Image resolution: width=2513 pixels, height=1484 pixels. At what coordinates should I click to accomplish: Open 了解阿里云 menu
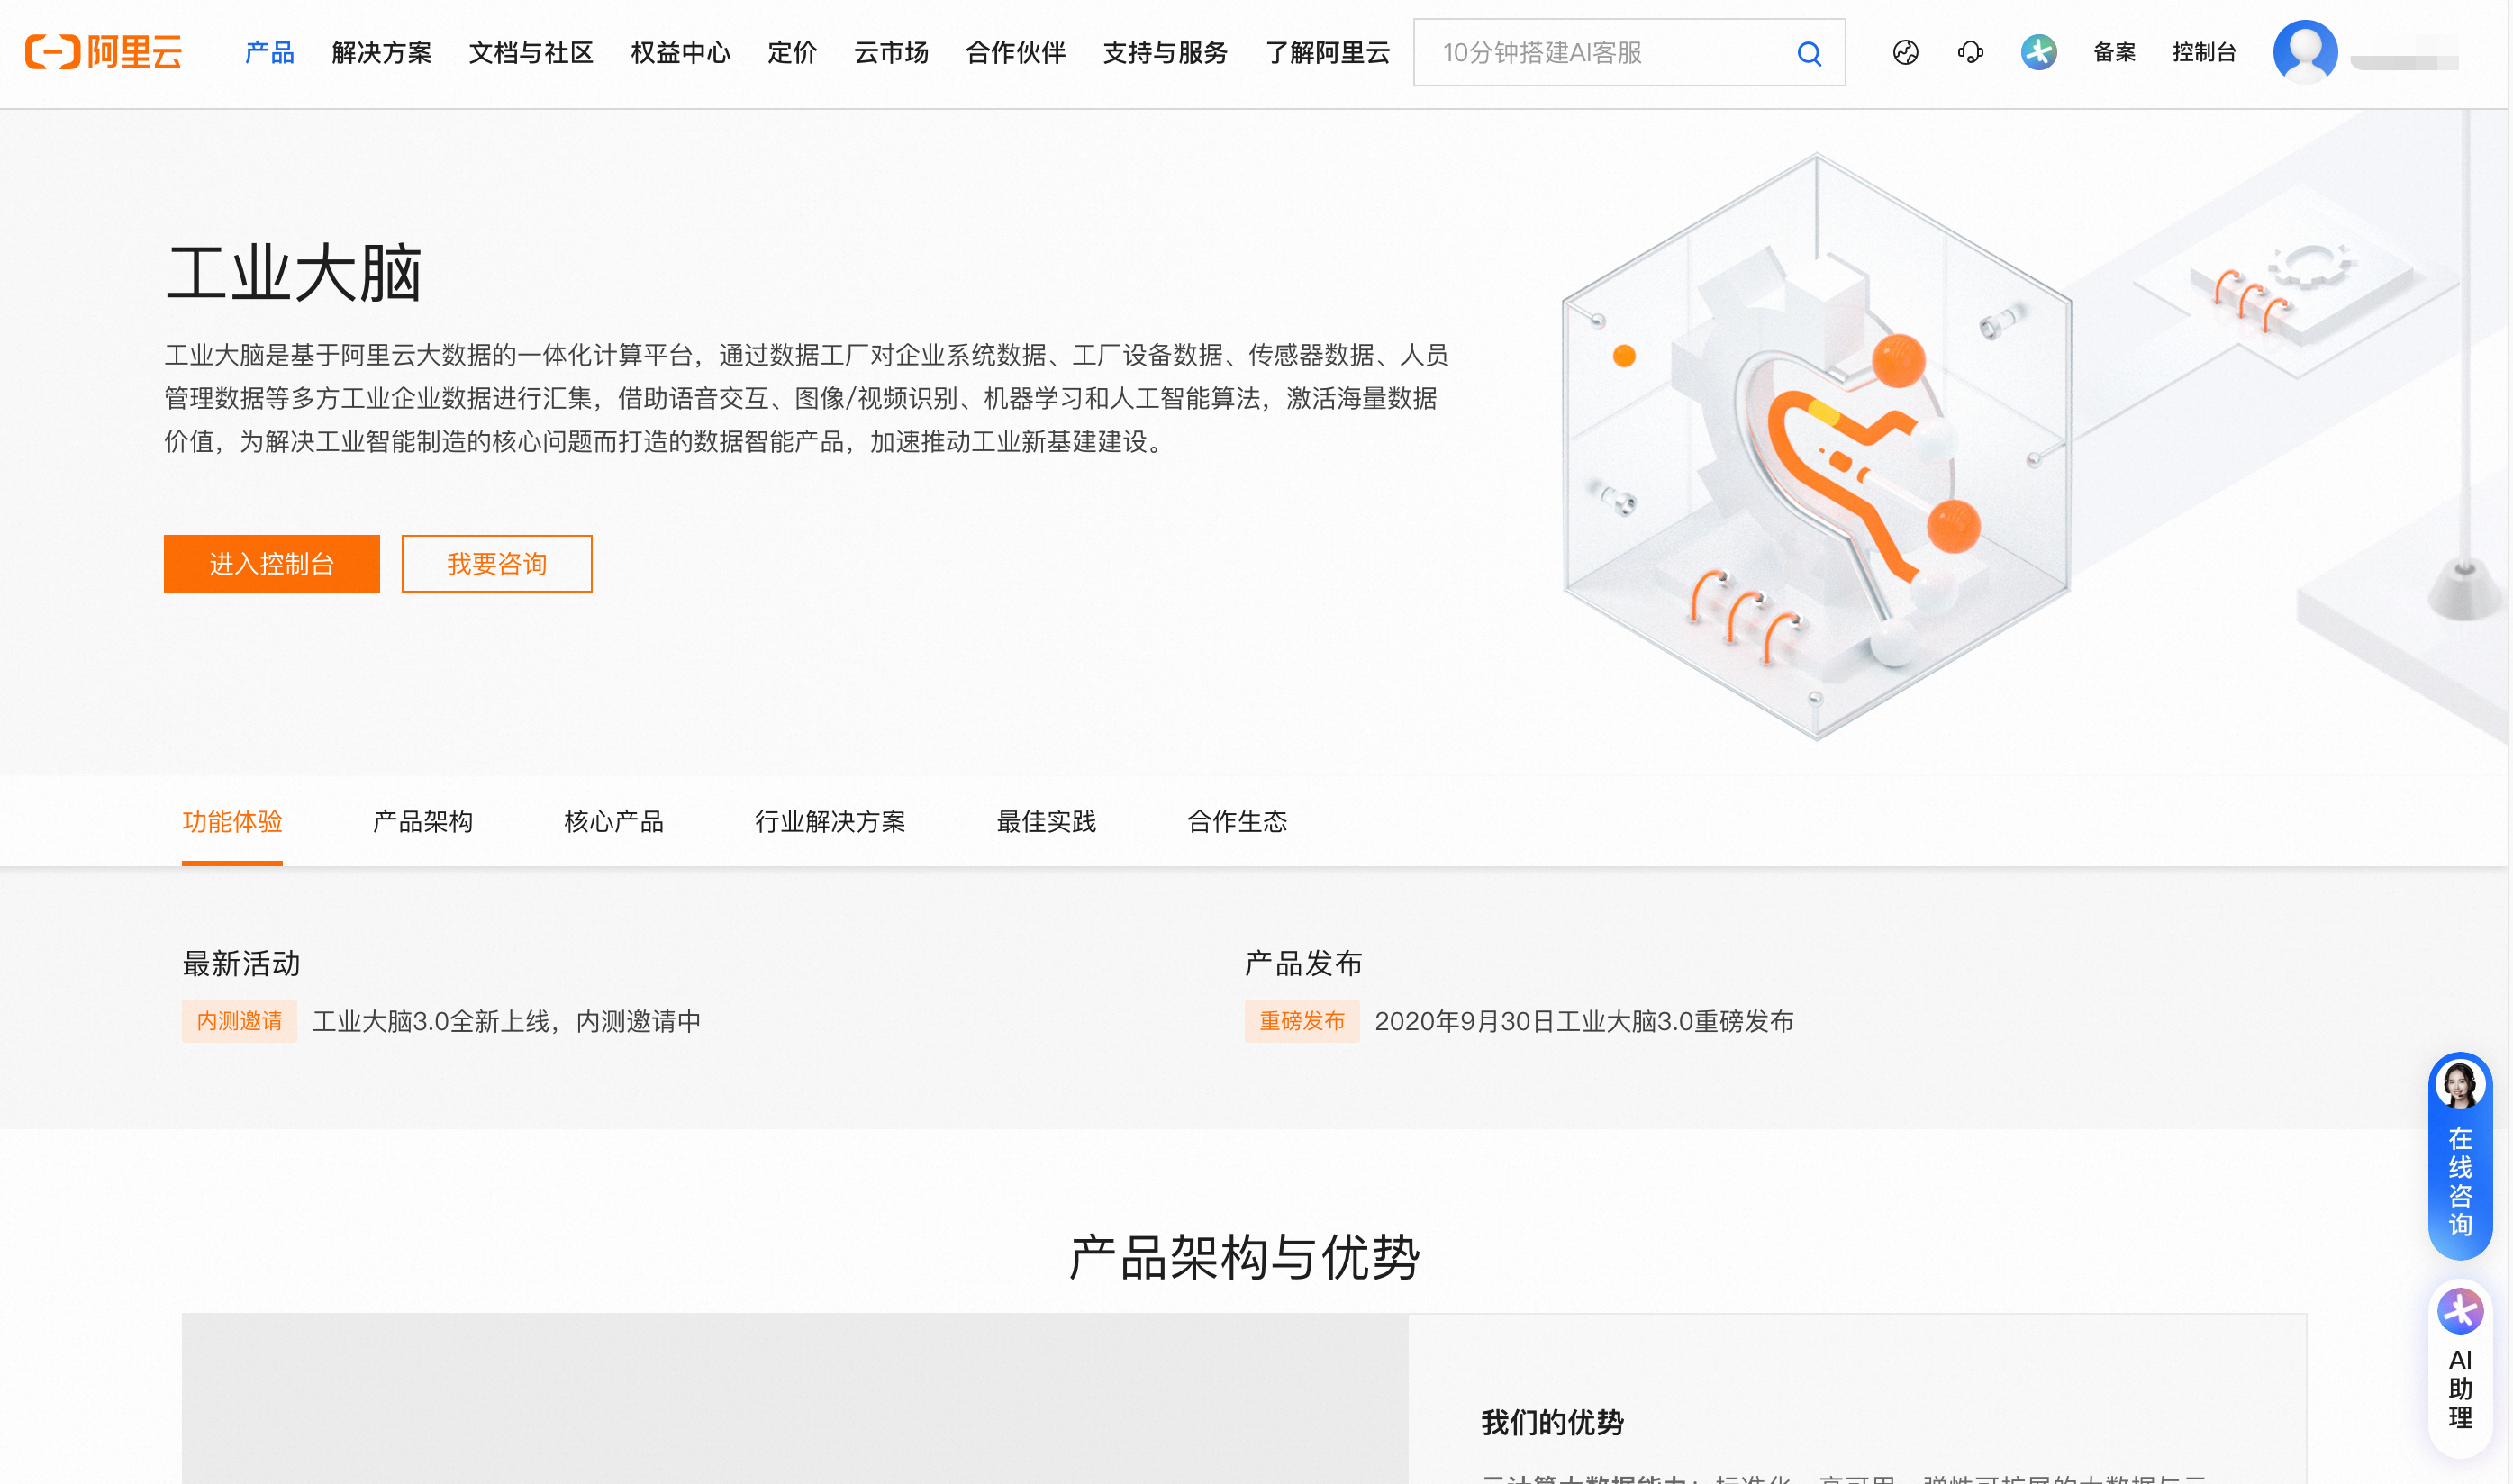coord(1327,53)
